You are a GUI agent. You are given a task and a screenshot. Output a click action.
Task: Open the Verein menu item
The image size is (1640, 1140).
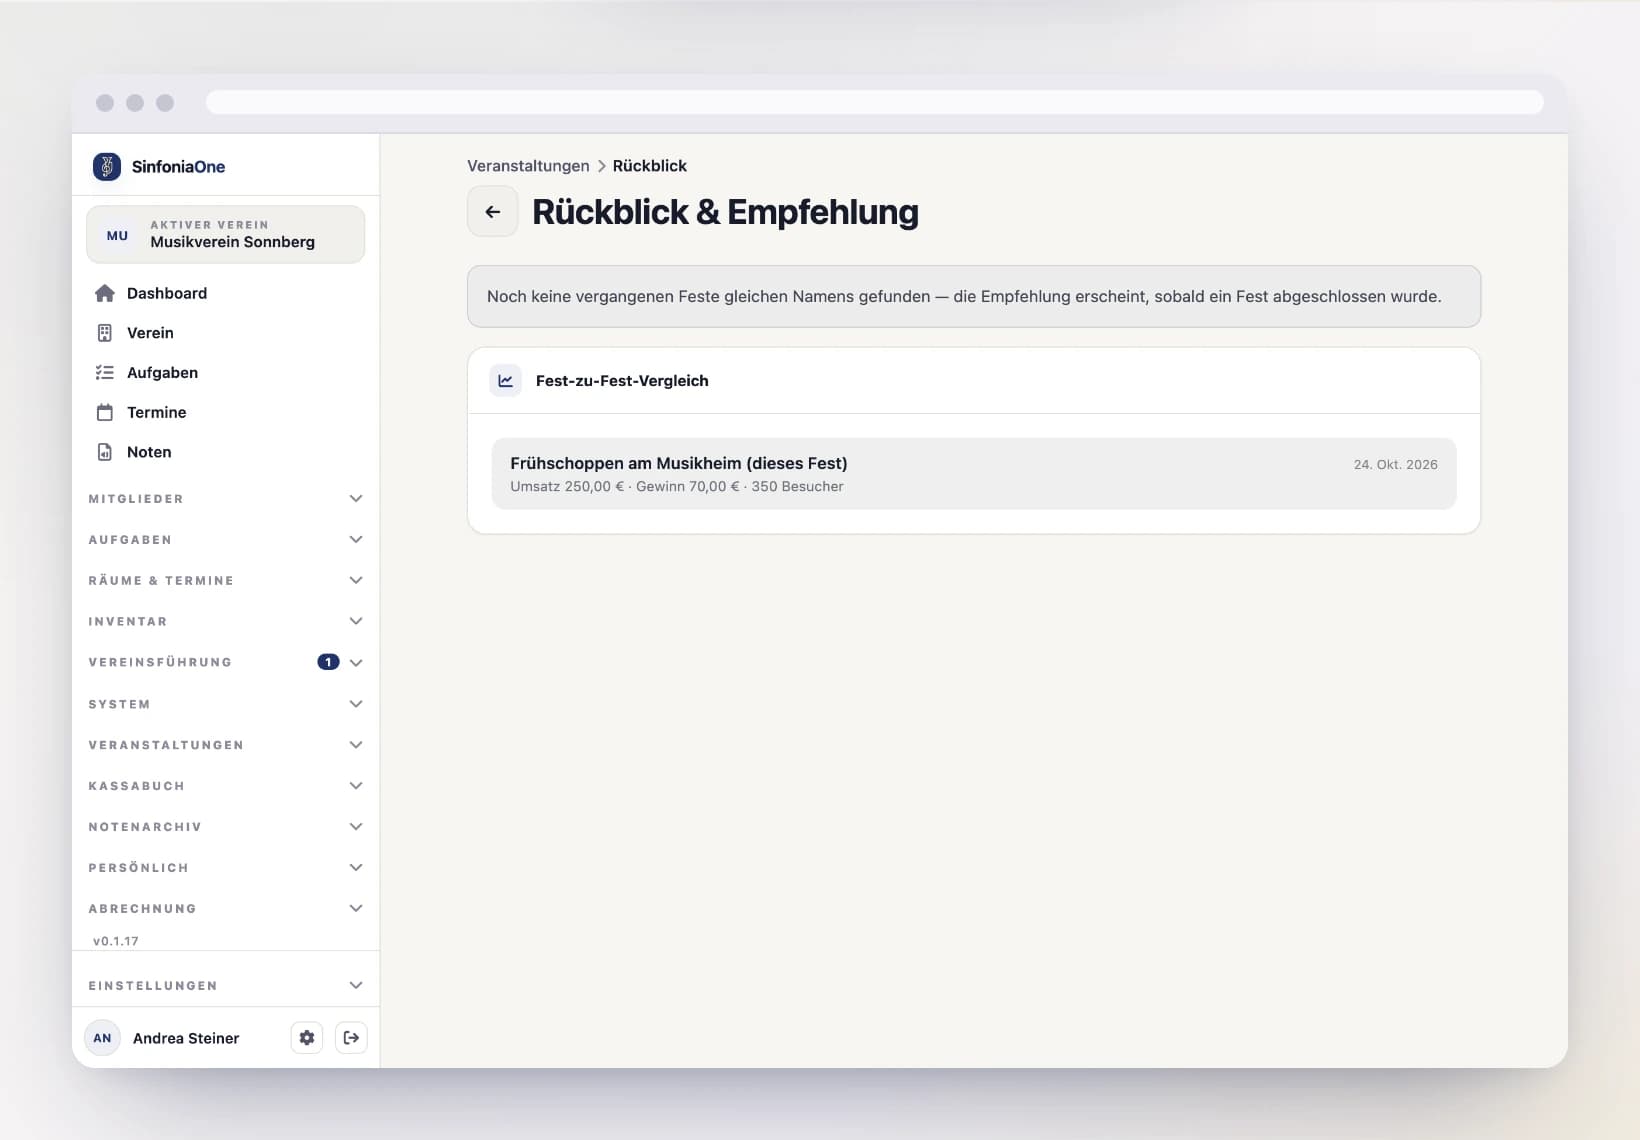226,333
